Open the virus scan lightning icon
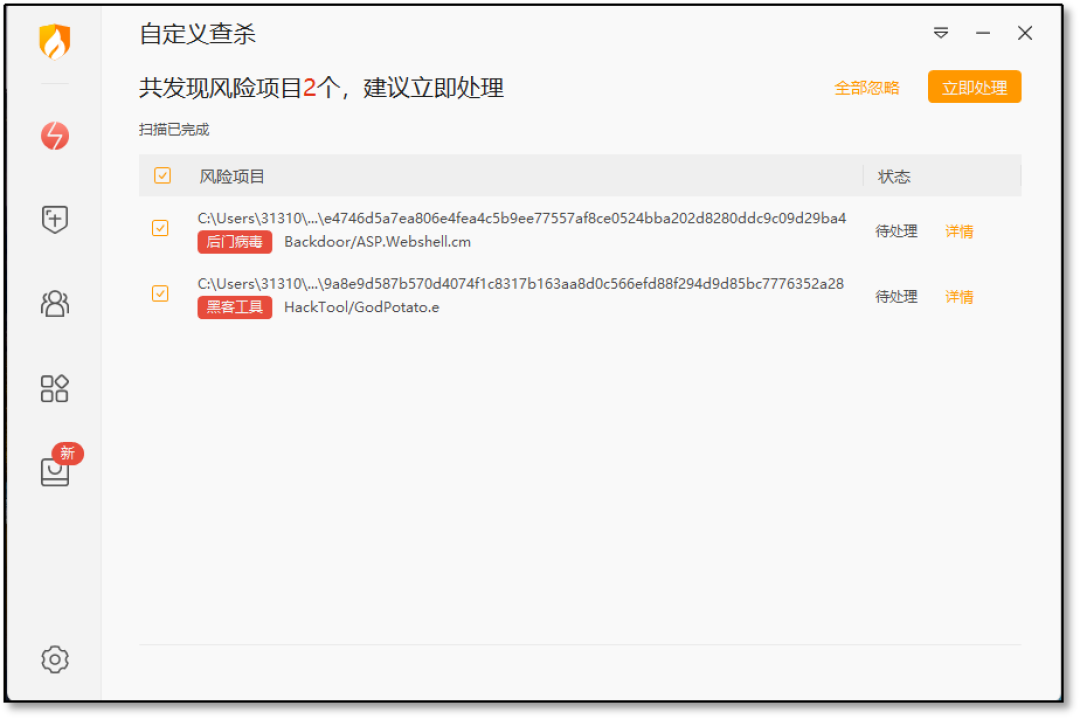 54,136
